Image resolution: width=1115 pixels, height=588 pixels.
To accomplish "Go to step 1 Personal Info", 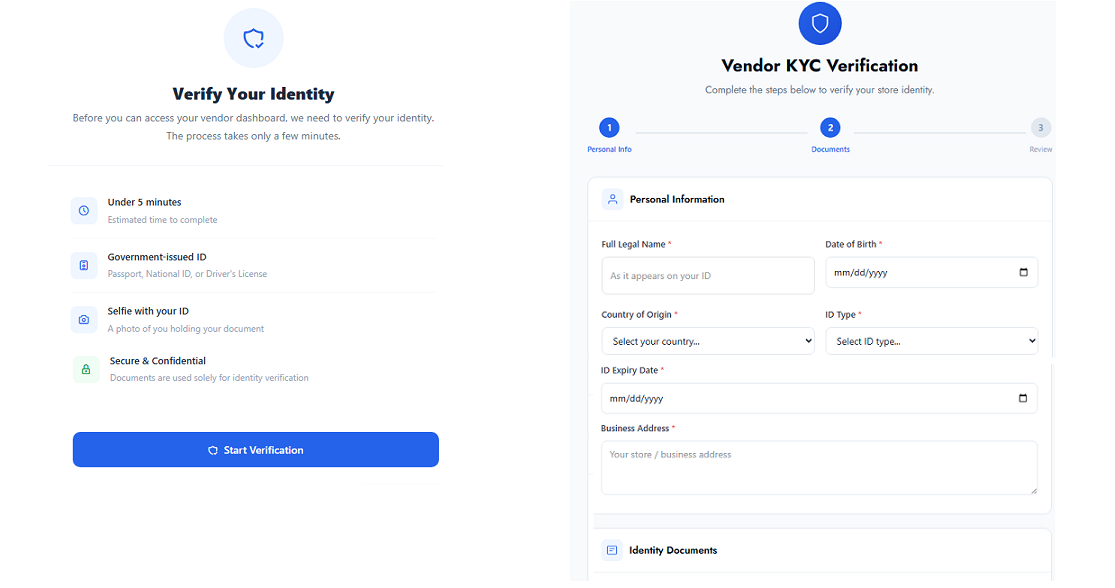I will (x=609, y=128).
